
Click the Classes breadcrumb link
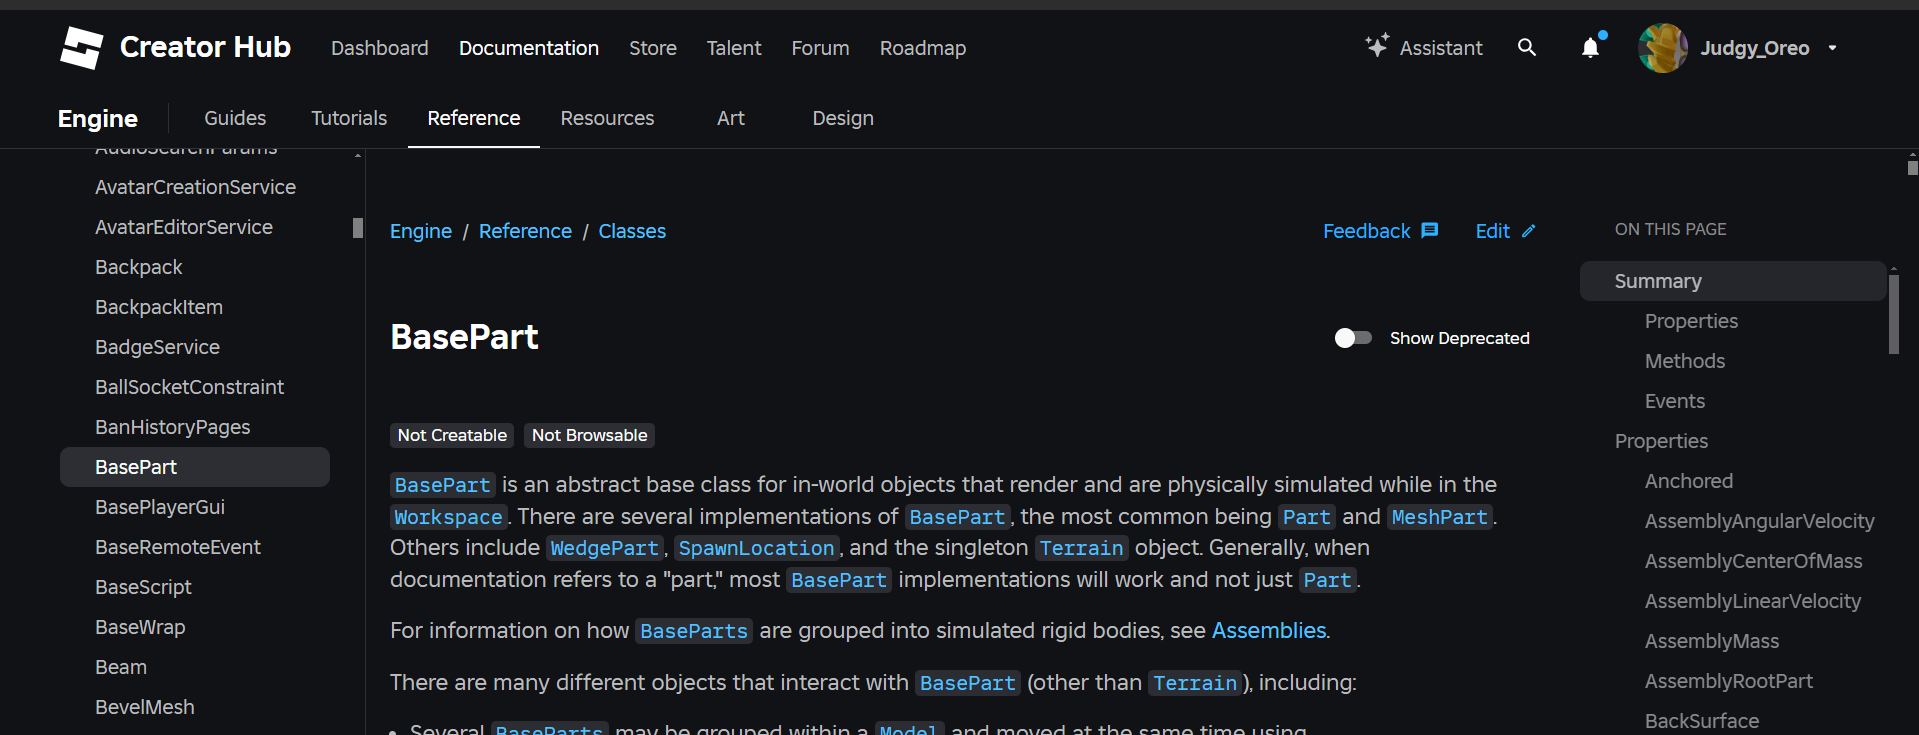point(632,231)
